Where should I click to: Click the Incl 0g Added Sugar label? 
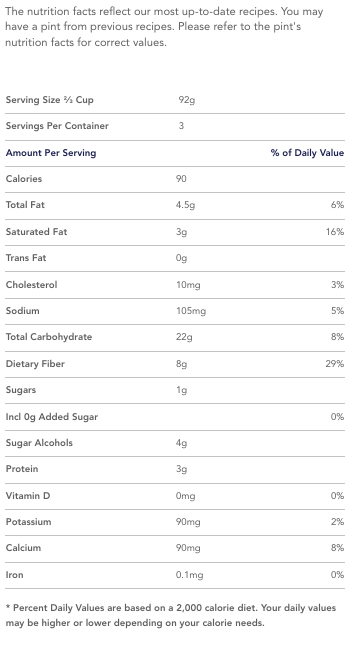click(x=51, y=417)
